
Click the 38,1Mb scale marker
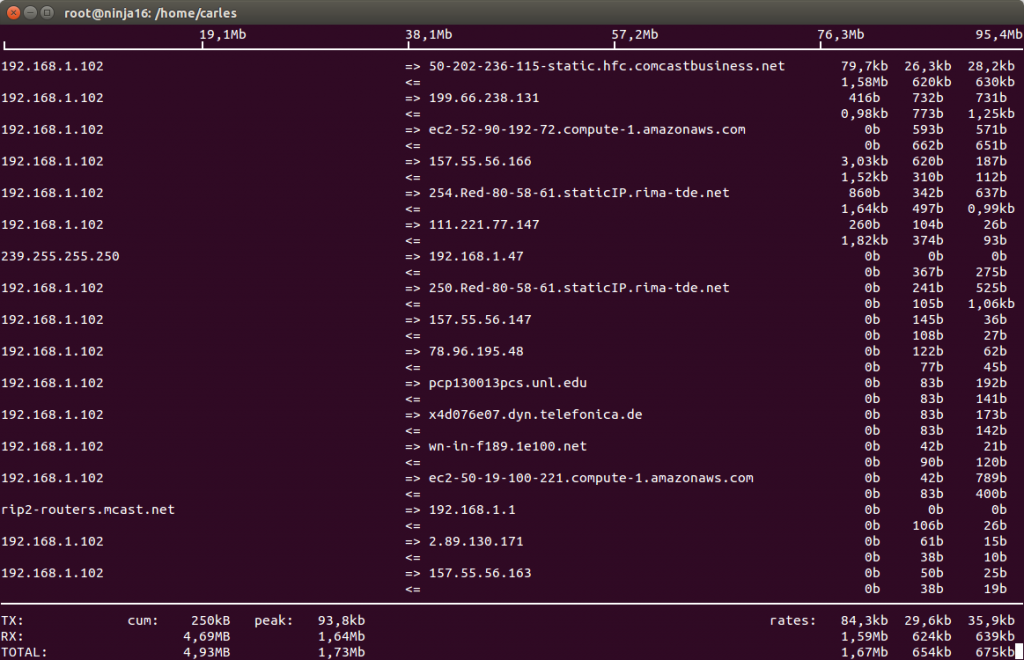coord(429,35)
